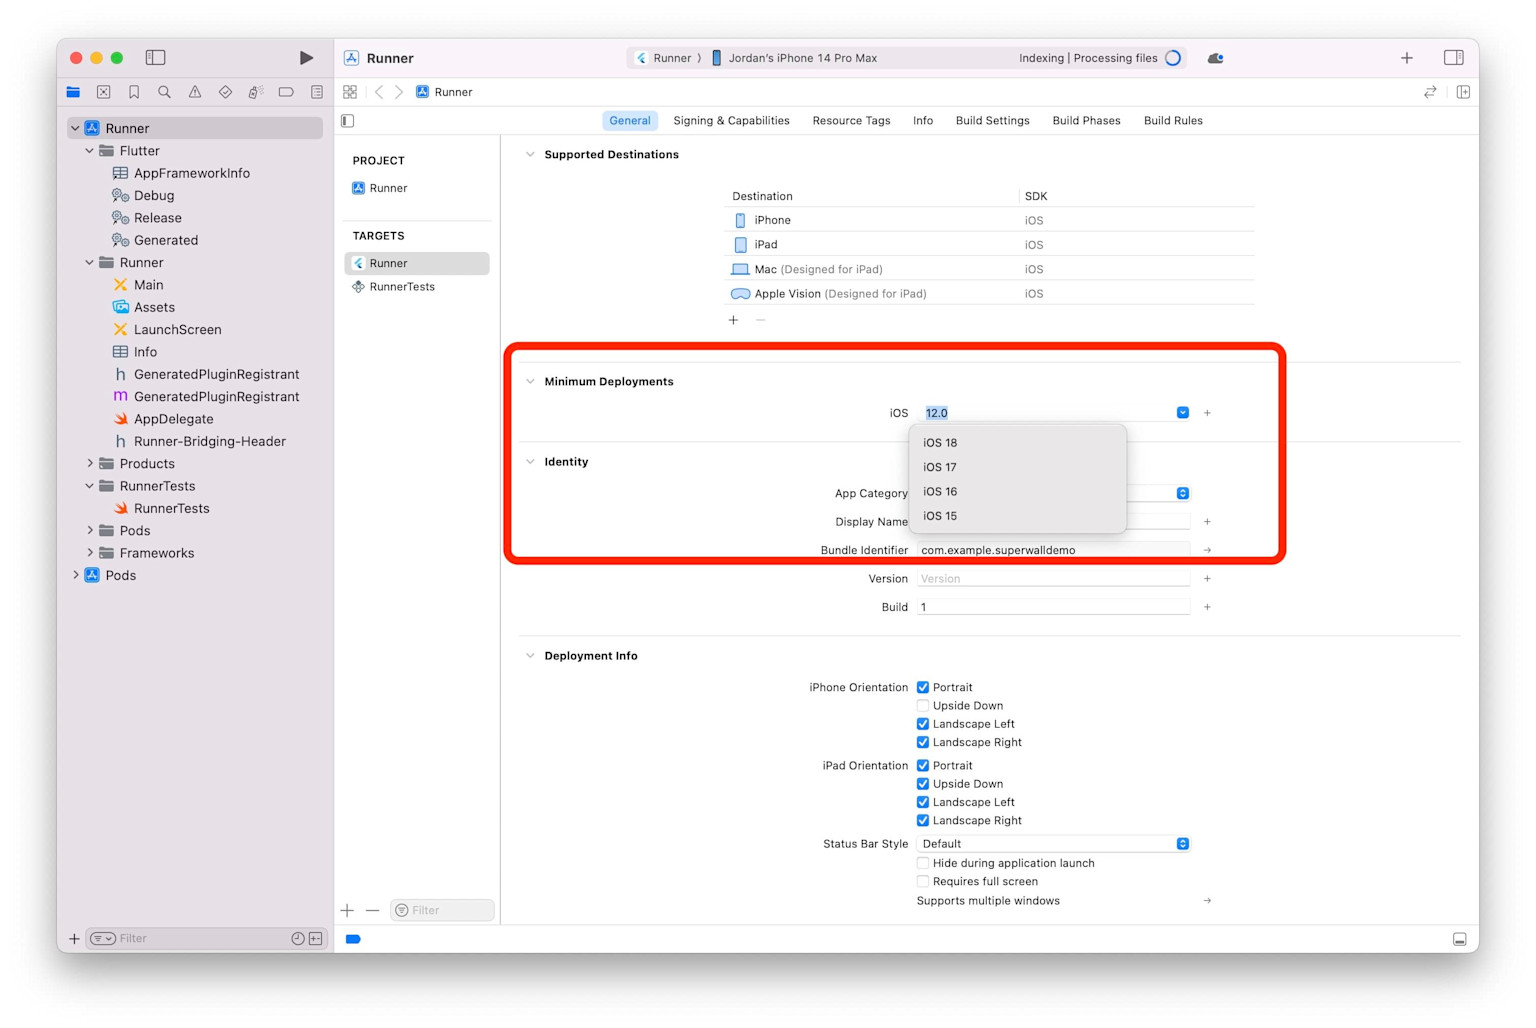This screenshot has height=1028, width=1536.
Task: Expand the Frameworks folder
Action: coord(90,553)
